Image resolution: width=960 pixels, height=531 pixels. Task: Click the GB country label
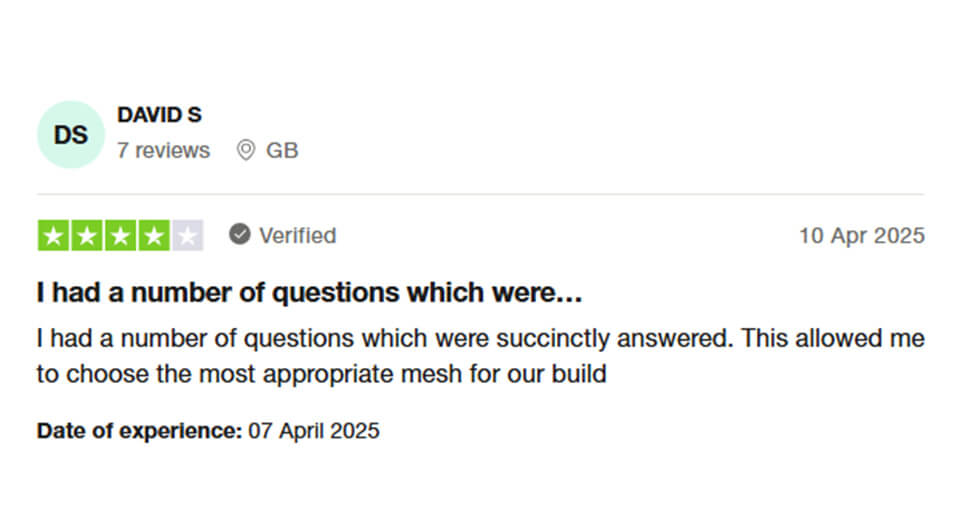[x=282, y=150]
